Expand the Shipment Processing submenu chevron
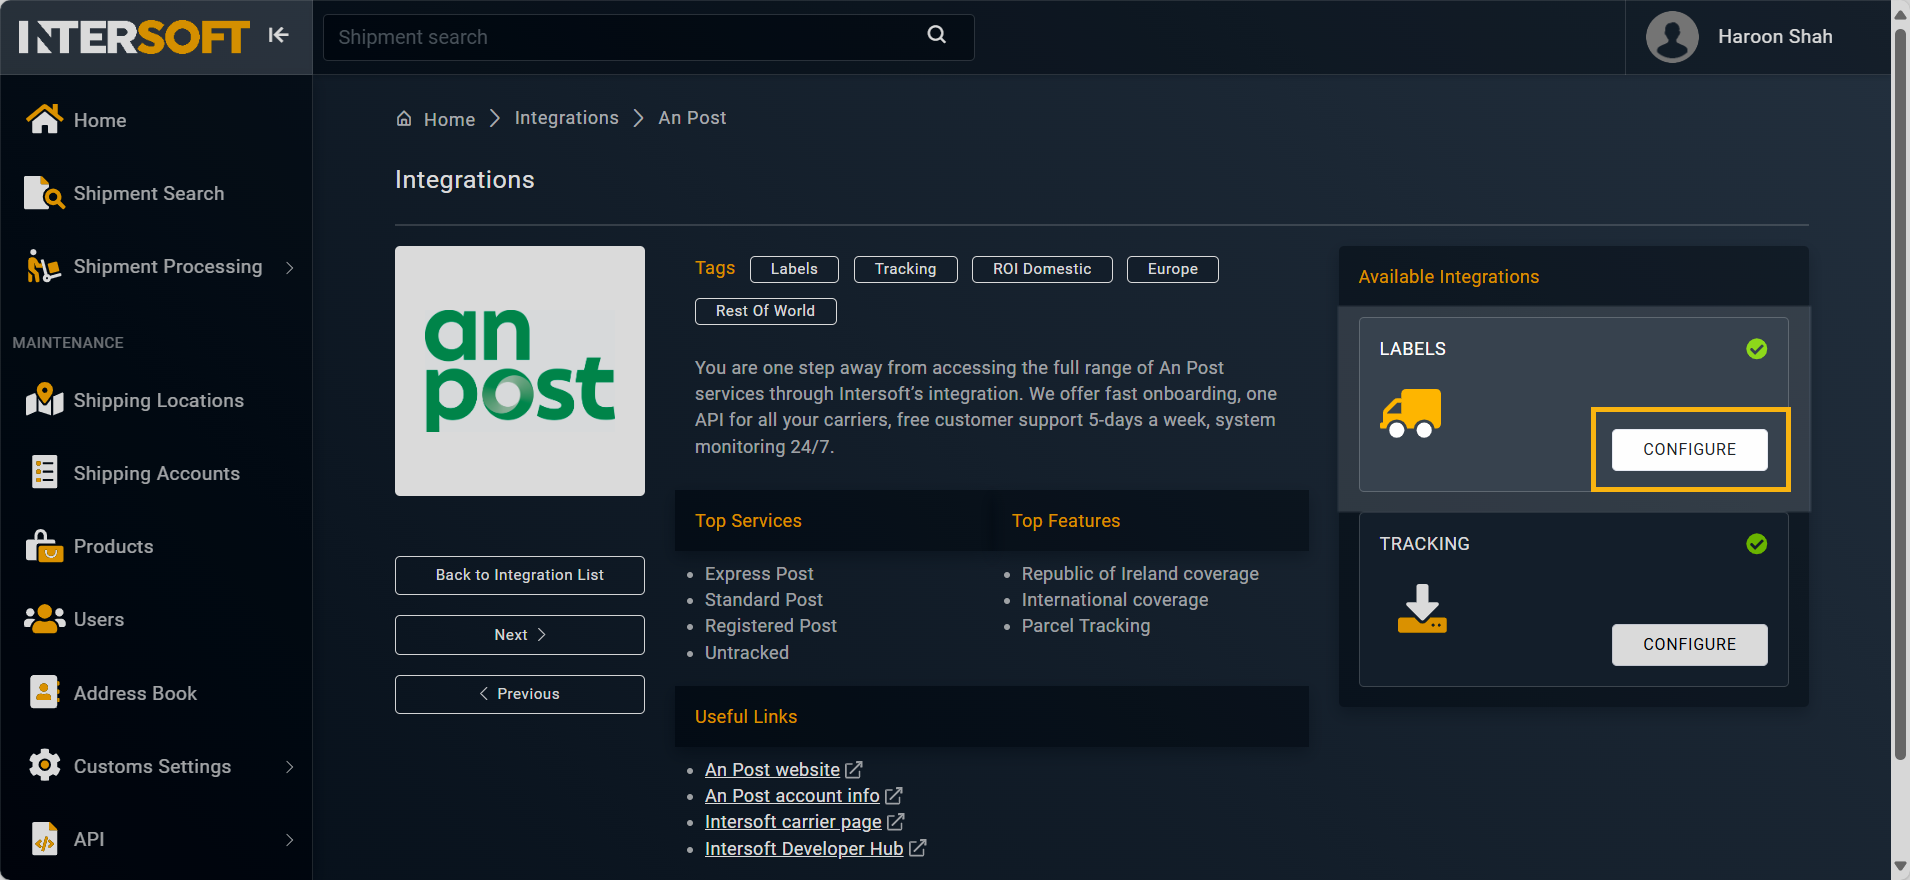The height and width of the screenshot is (880, 1910). tap(289, 267)
